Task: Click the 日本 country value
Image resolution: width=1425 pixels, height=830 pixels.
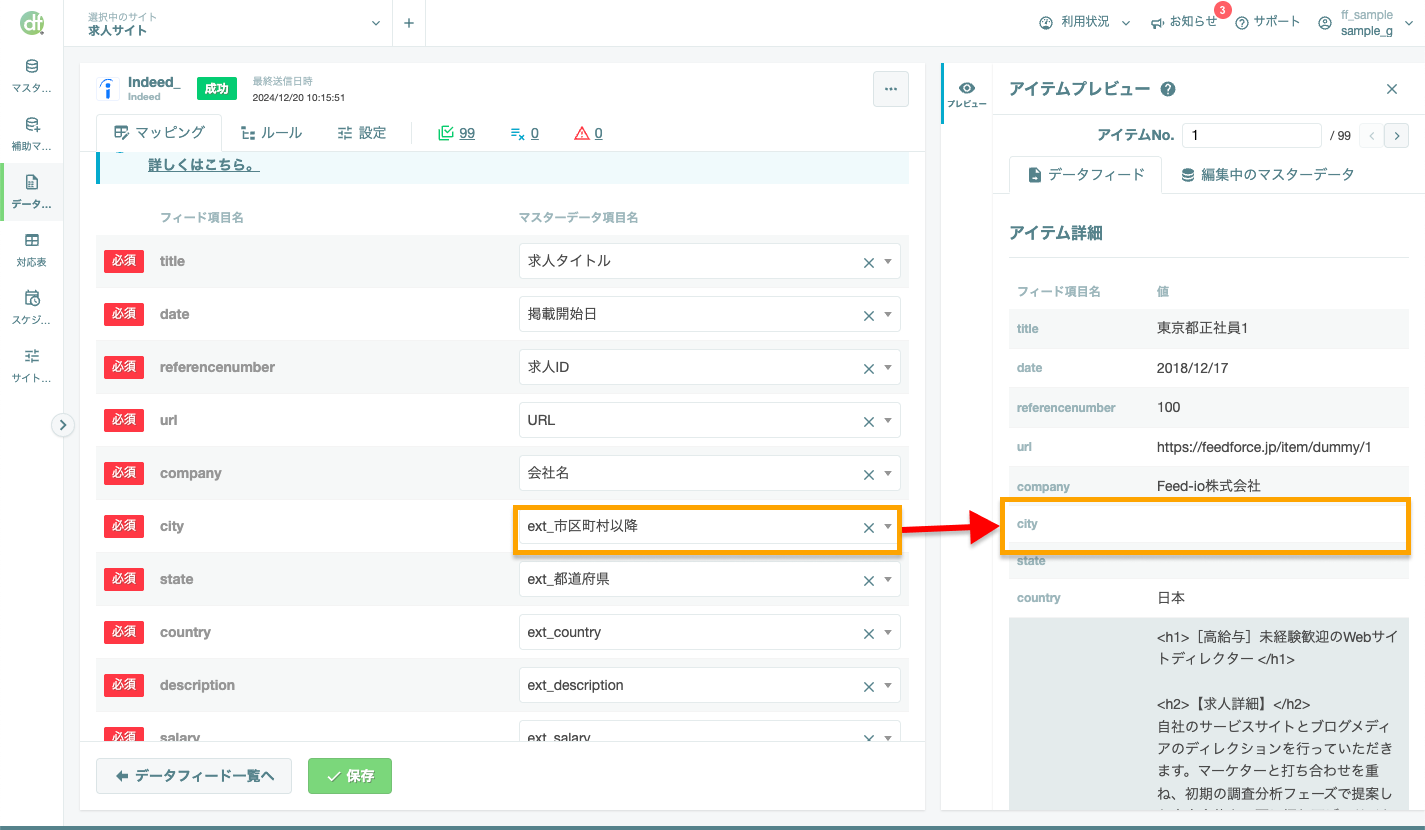Action: pyautogui.click(x=1171, y=598)
